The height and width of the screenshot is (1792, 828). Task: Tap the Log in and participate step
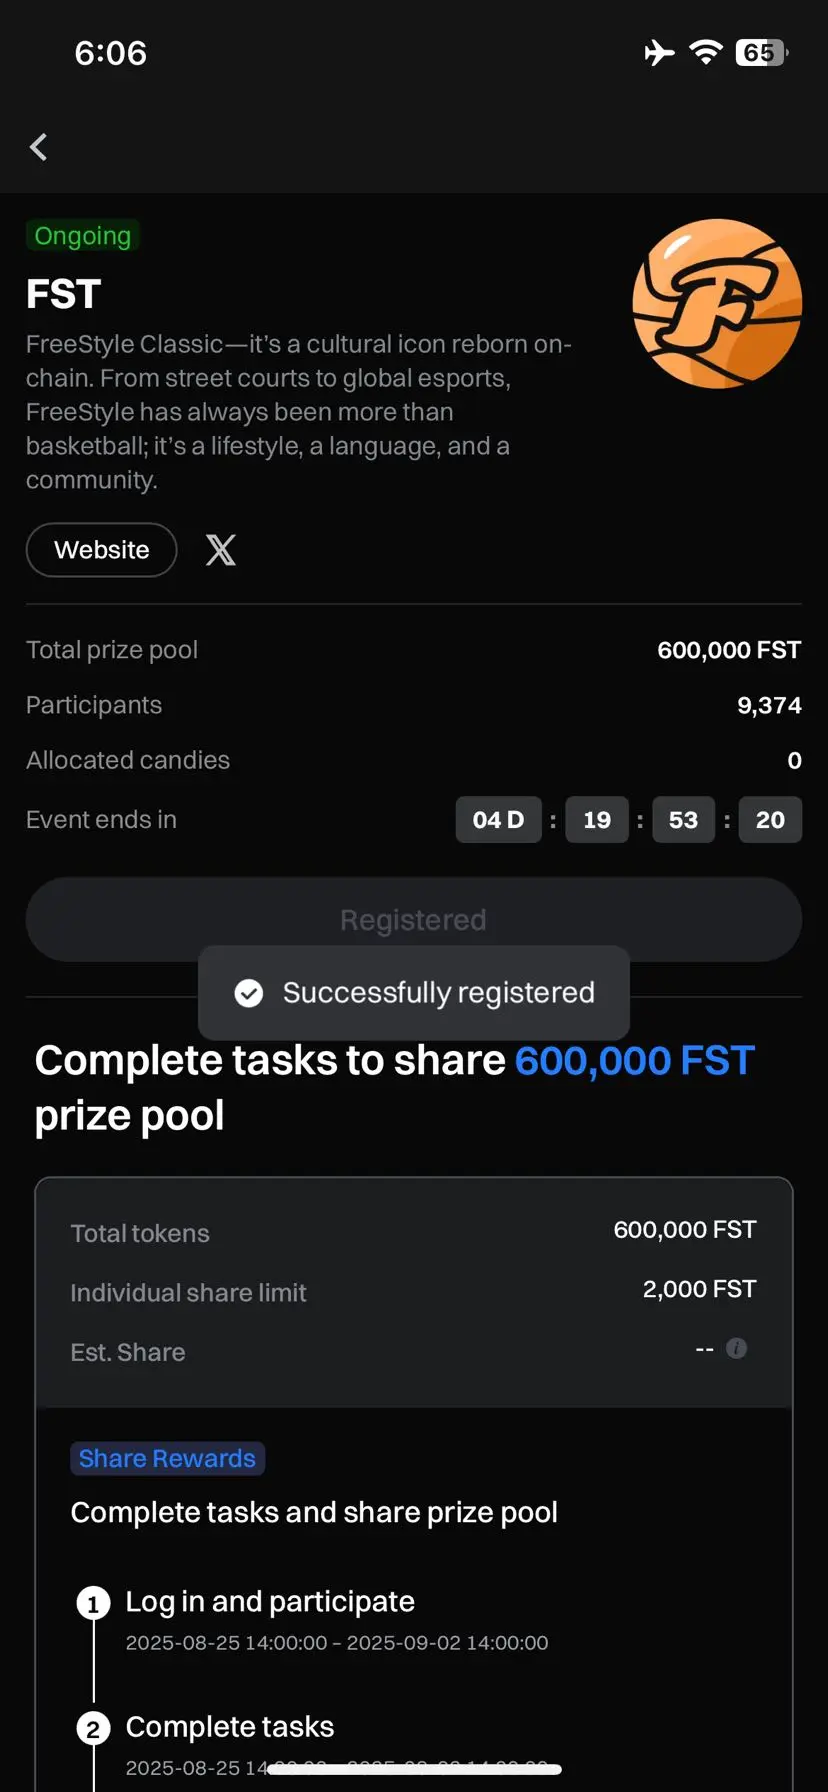point(270,1602)
